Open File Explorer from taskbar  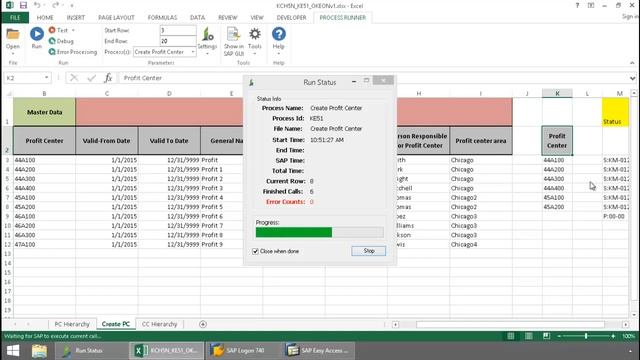point(39,351)
